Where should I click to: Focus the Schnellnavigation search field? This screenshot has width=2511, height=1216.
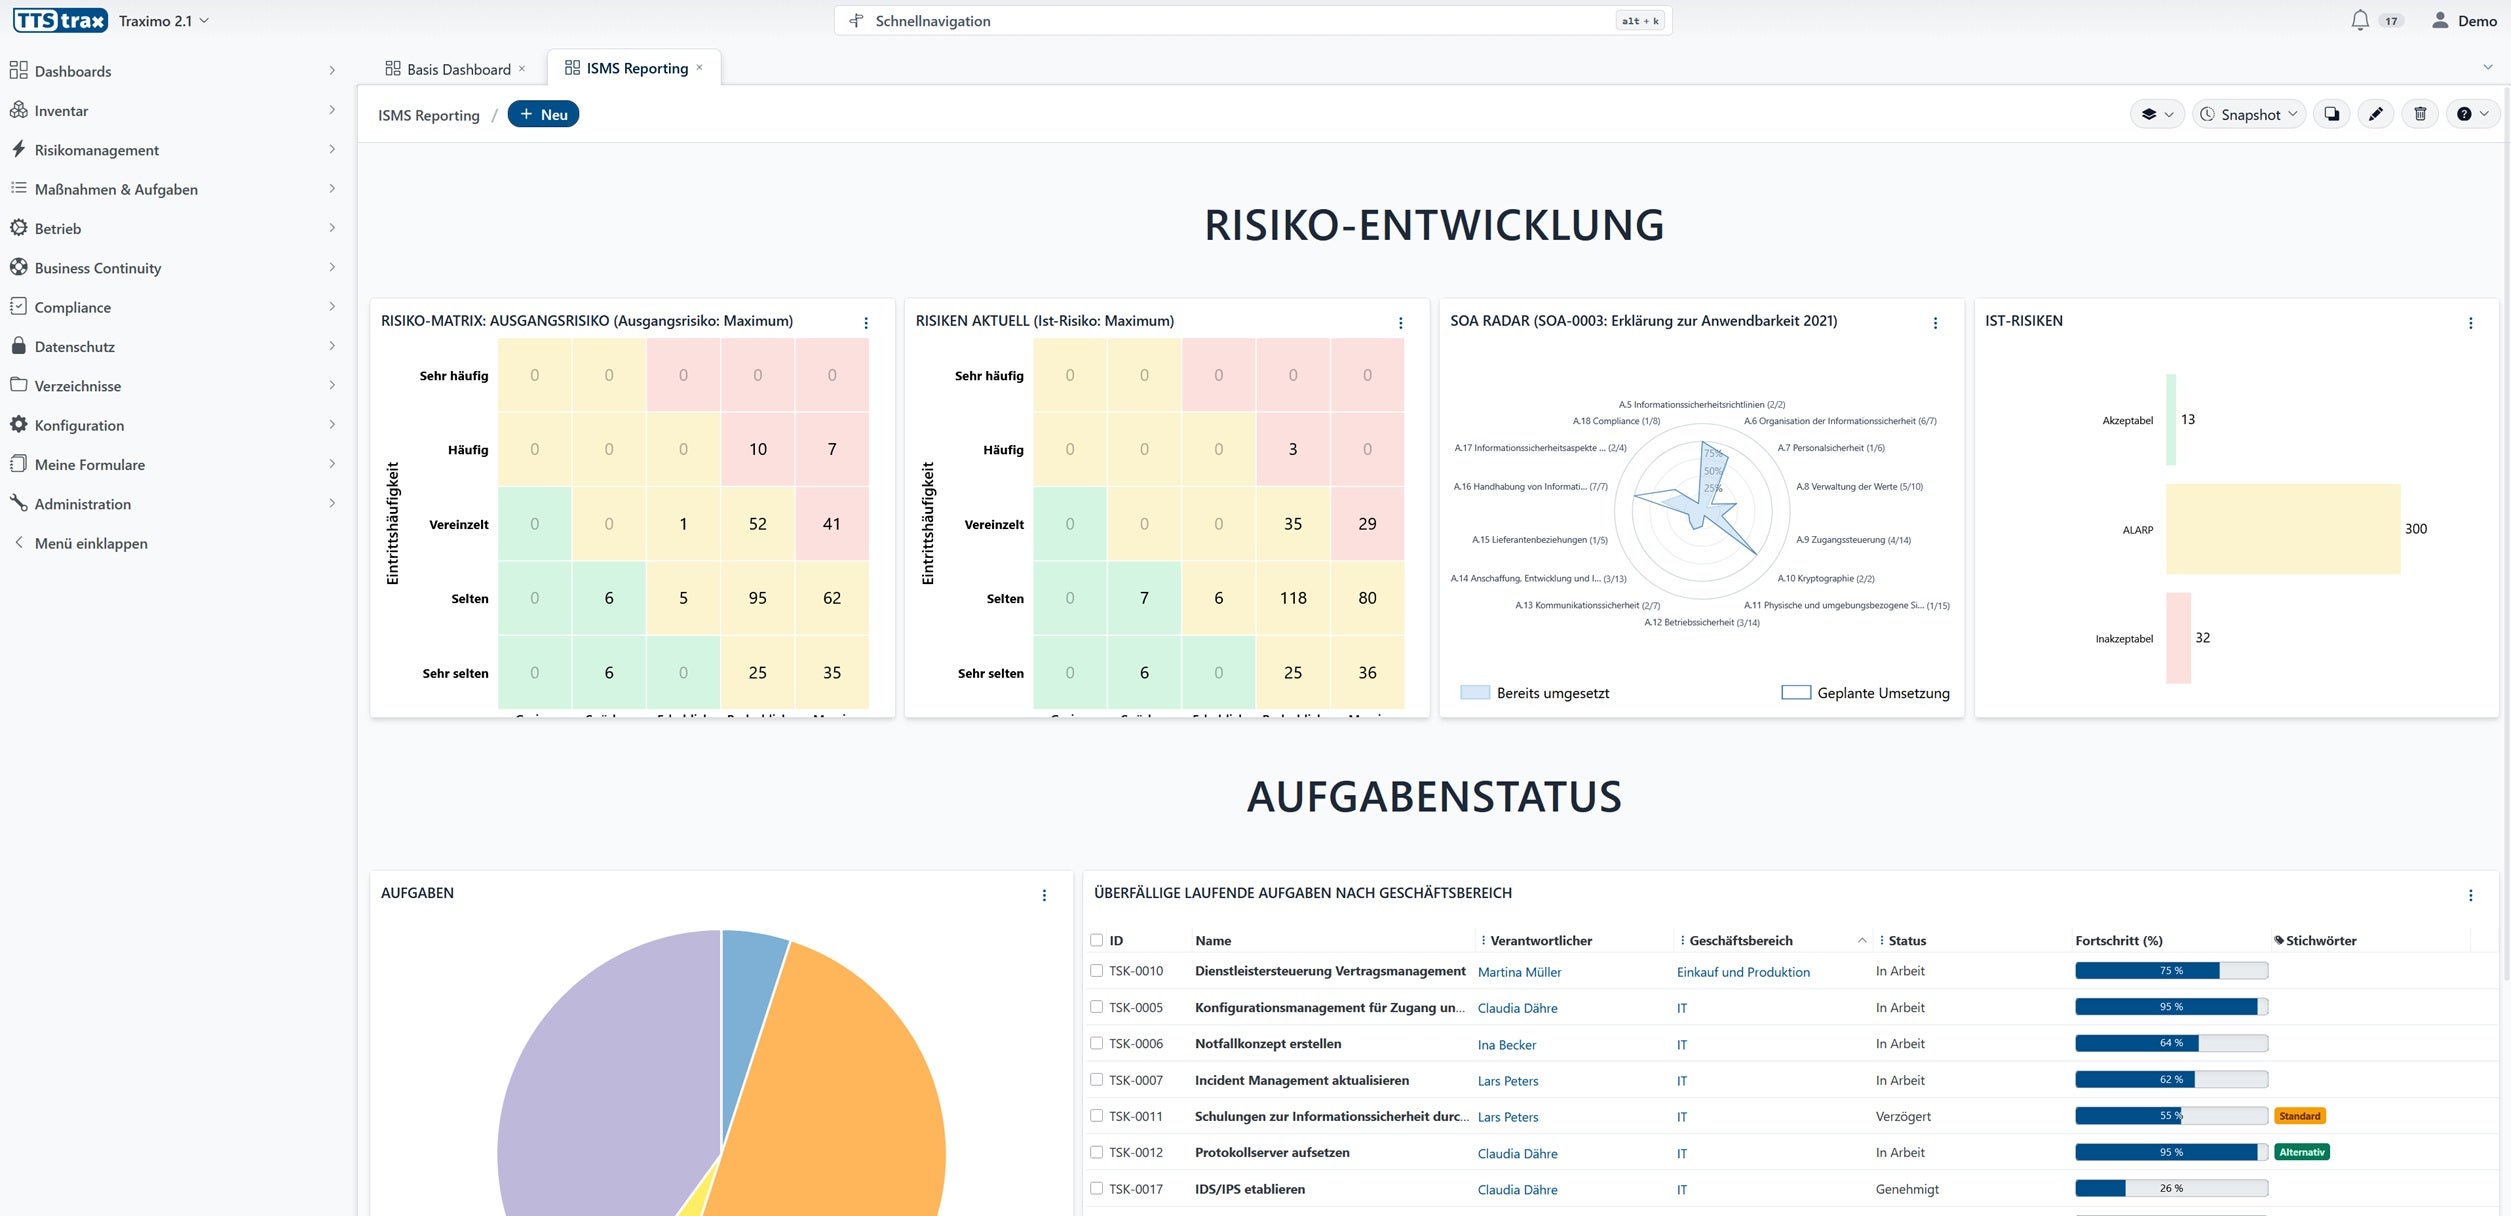point(1252,20)
